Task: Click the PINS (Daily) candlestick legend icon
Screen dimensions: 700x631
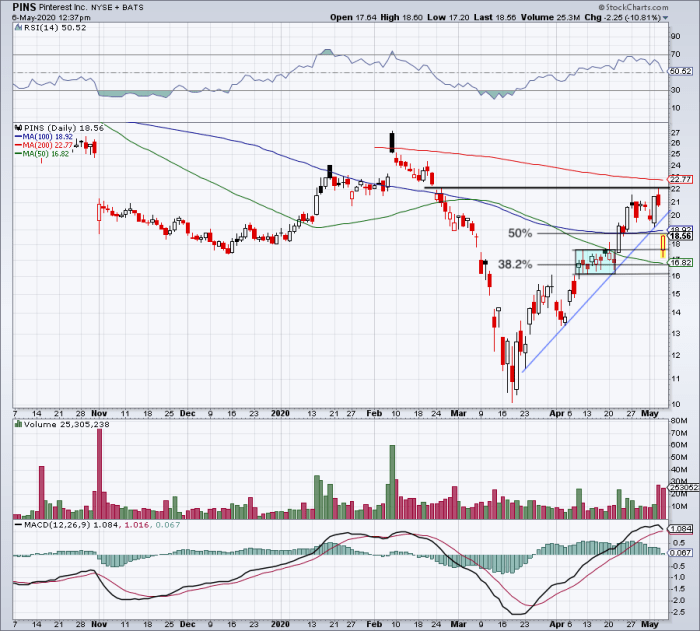Action: click(x=18, y=128)
